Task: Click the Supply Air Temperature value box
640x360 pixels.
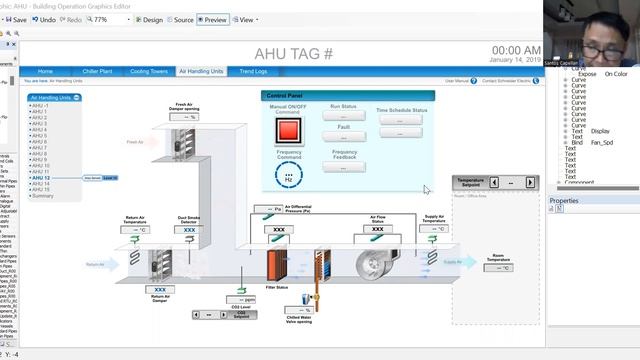Action: 434,229
